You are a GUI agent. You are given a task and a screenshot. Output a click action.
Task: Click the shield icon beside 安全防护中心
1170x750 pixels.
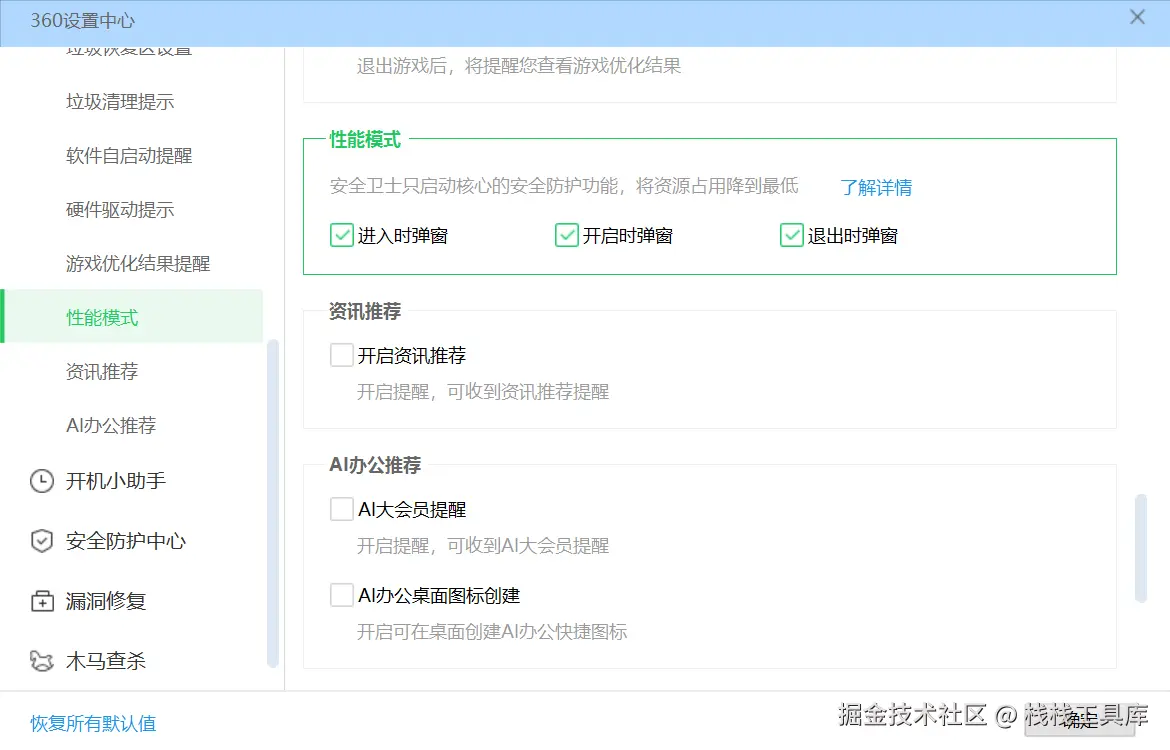coord(42,541)
